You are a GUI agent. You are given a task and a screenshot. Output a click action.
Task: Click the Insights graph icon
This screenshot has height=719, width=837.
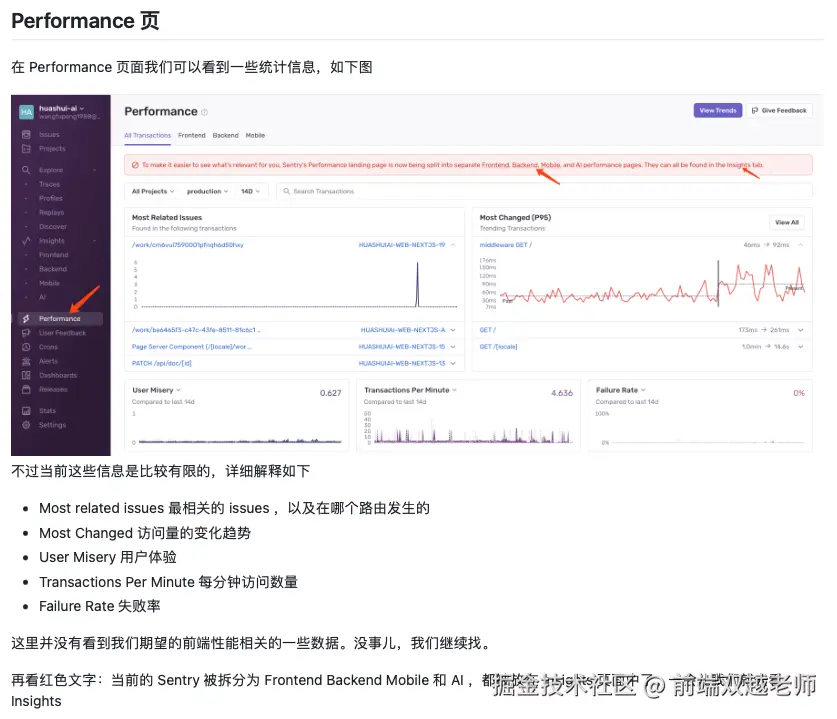pyautogui.click(x=26, y=241)
